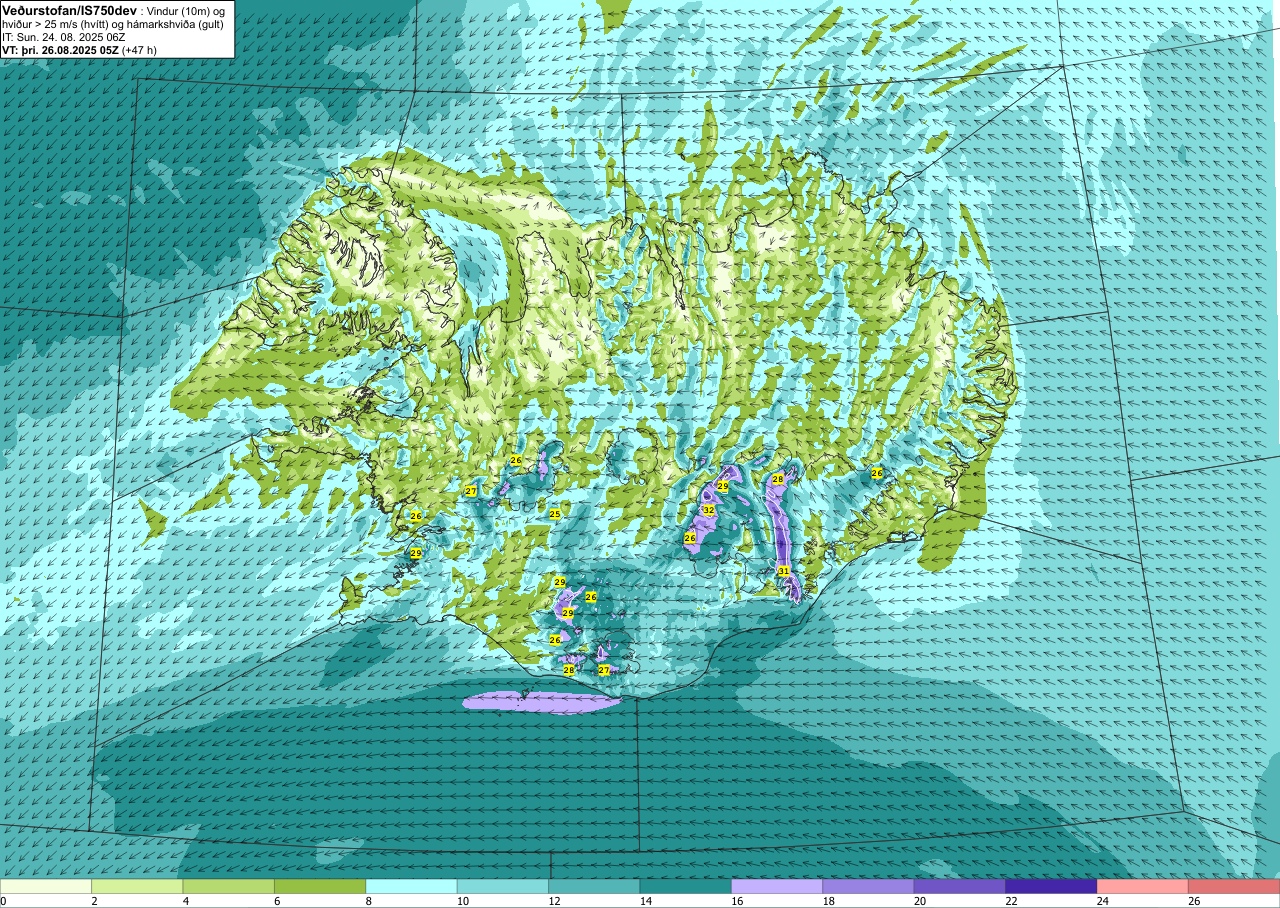
Task: Click the 10–12 m/s light turquoise legend swatch
Action: (503, 886)
